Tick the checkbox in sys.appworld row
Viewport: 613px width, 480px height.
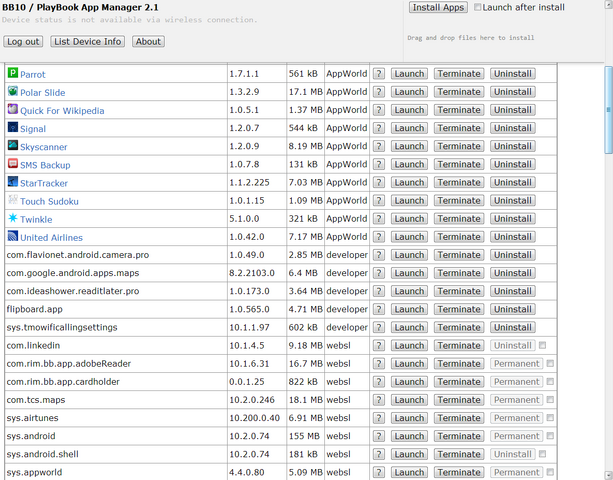click(550, 472)
